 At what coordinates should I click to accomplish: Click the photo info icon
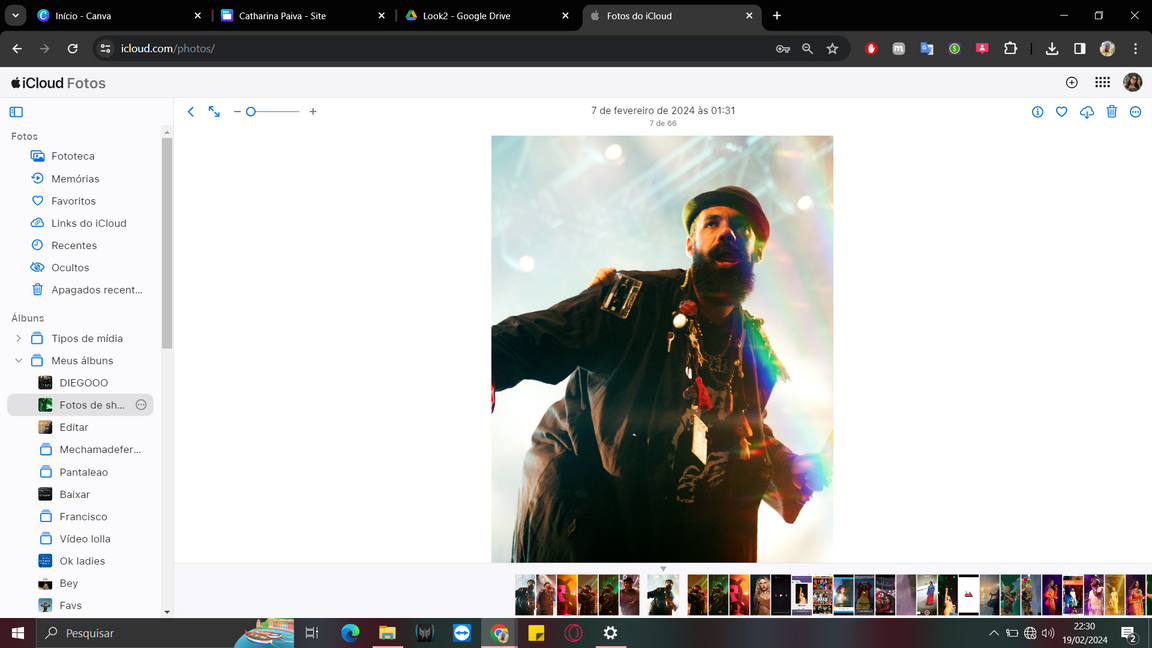click(x=1037, y=112)
